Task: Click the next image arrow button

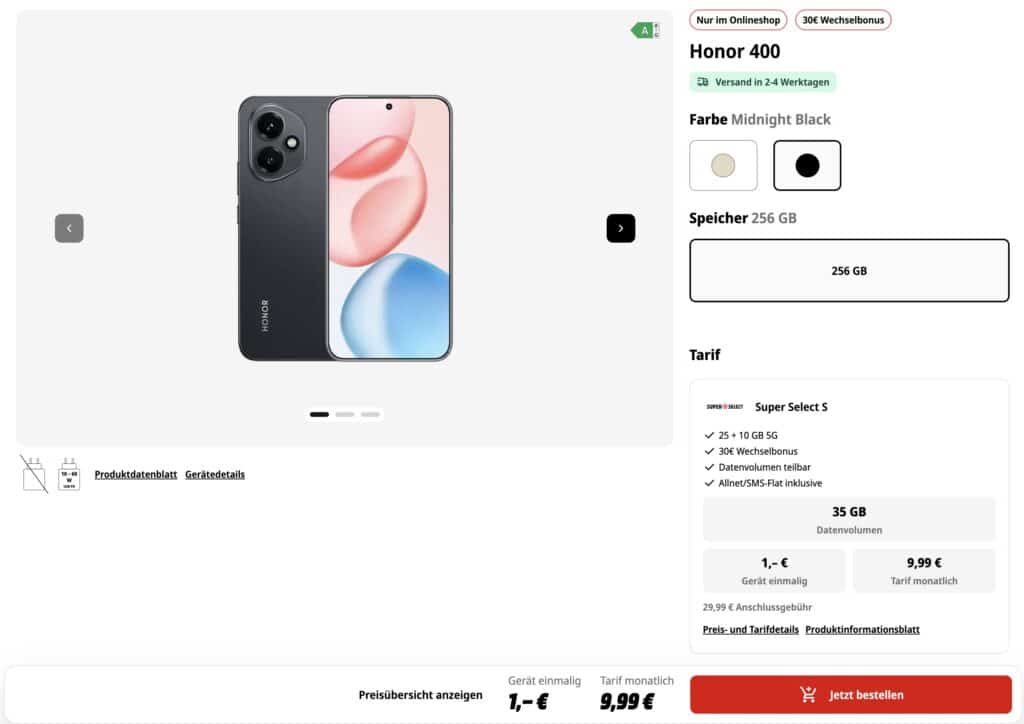Action: point(620,228)
